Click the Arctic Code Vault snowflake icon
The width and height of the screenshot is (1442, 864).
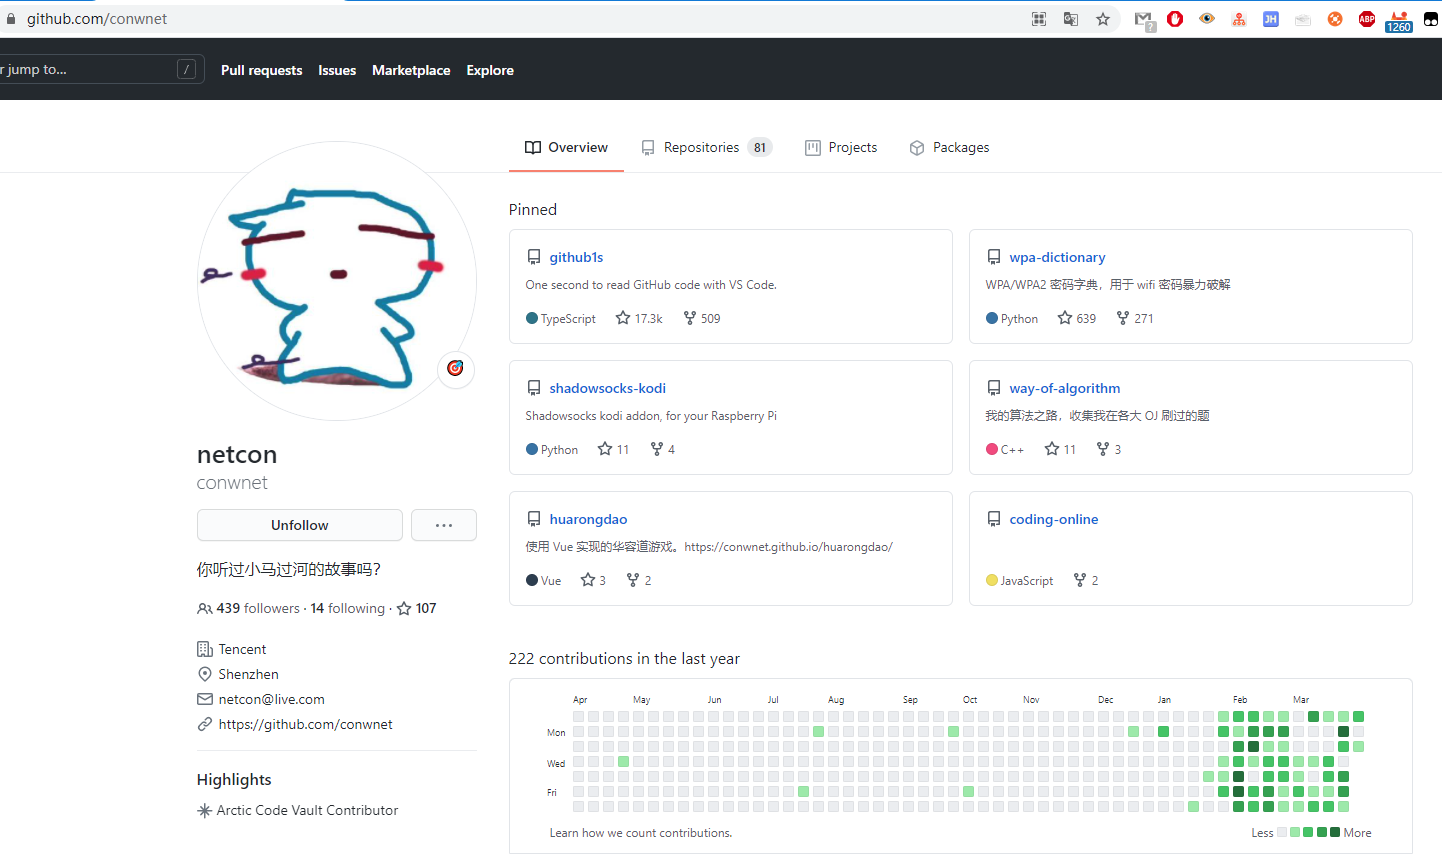204,810
